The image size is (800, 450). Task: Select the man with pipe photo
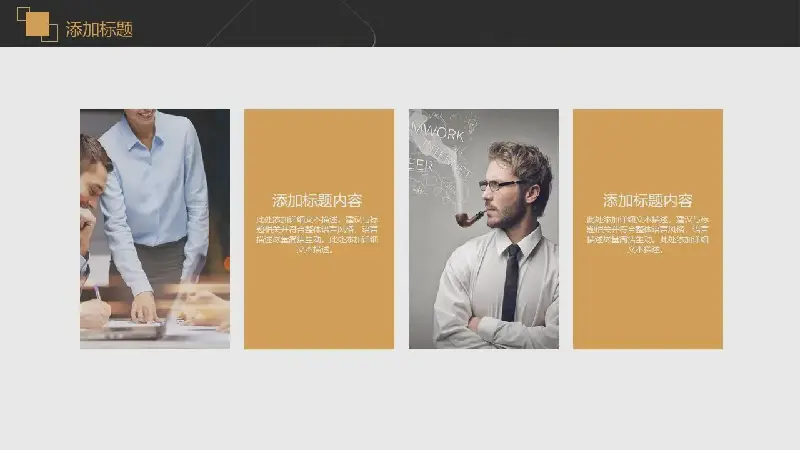[484, 229]
